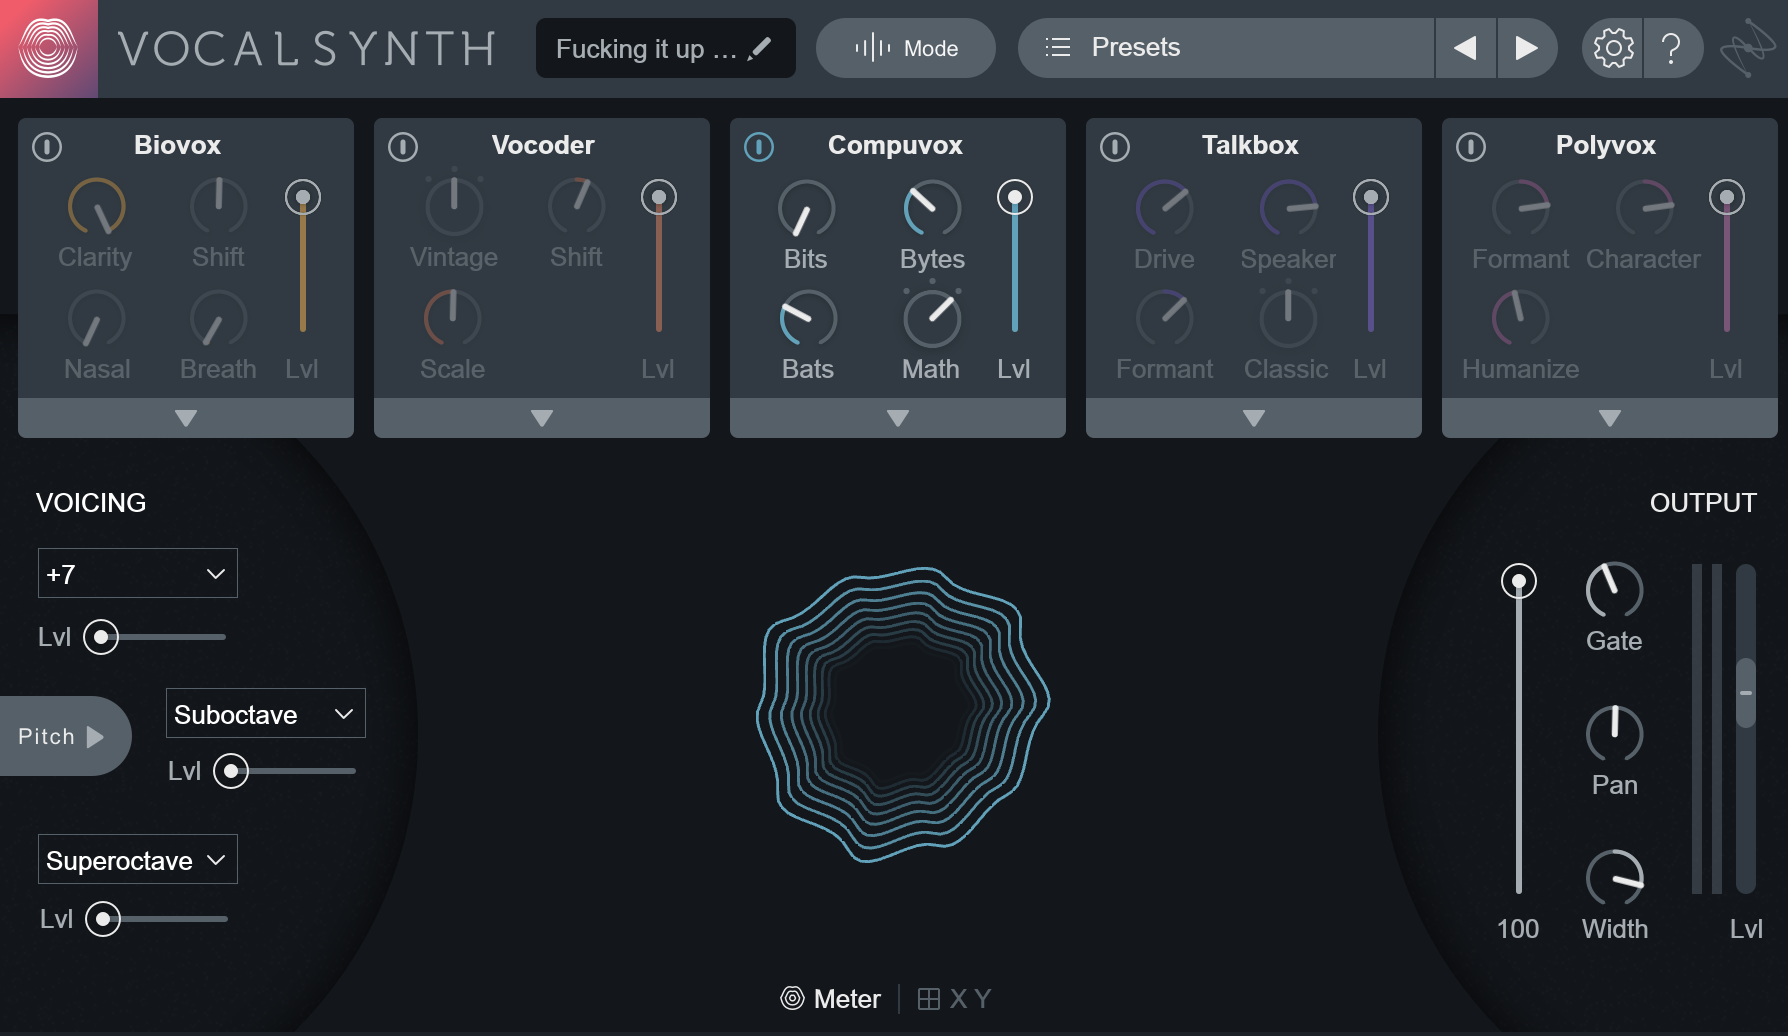Expand the Compuvox module panel

(898, 418)
